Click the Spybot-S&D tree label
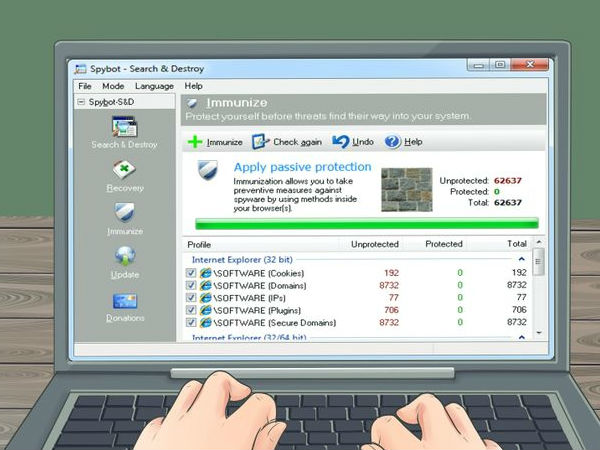Image resolution: width=600 pixels, height=450 pixels. [x=111, y=102]
